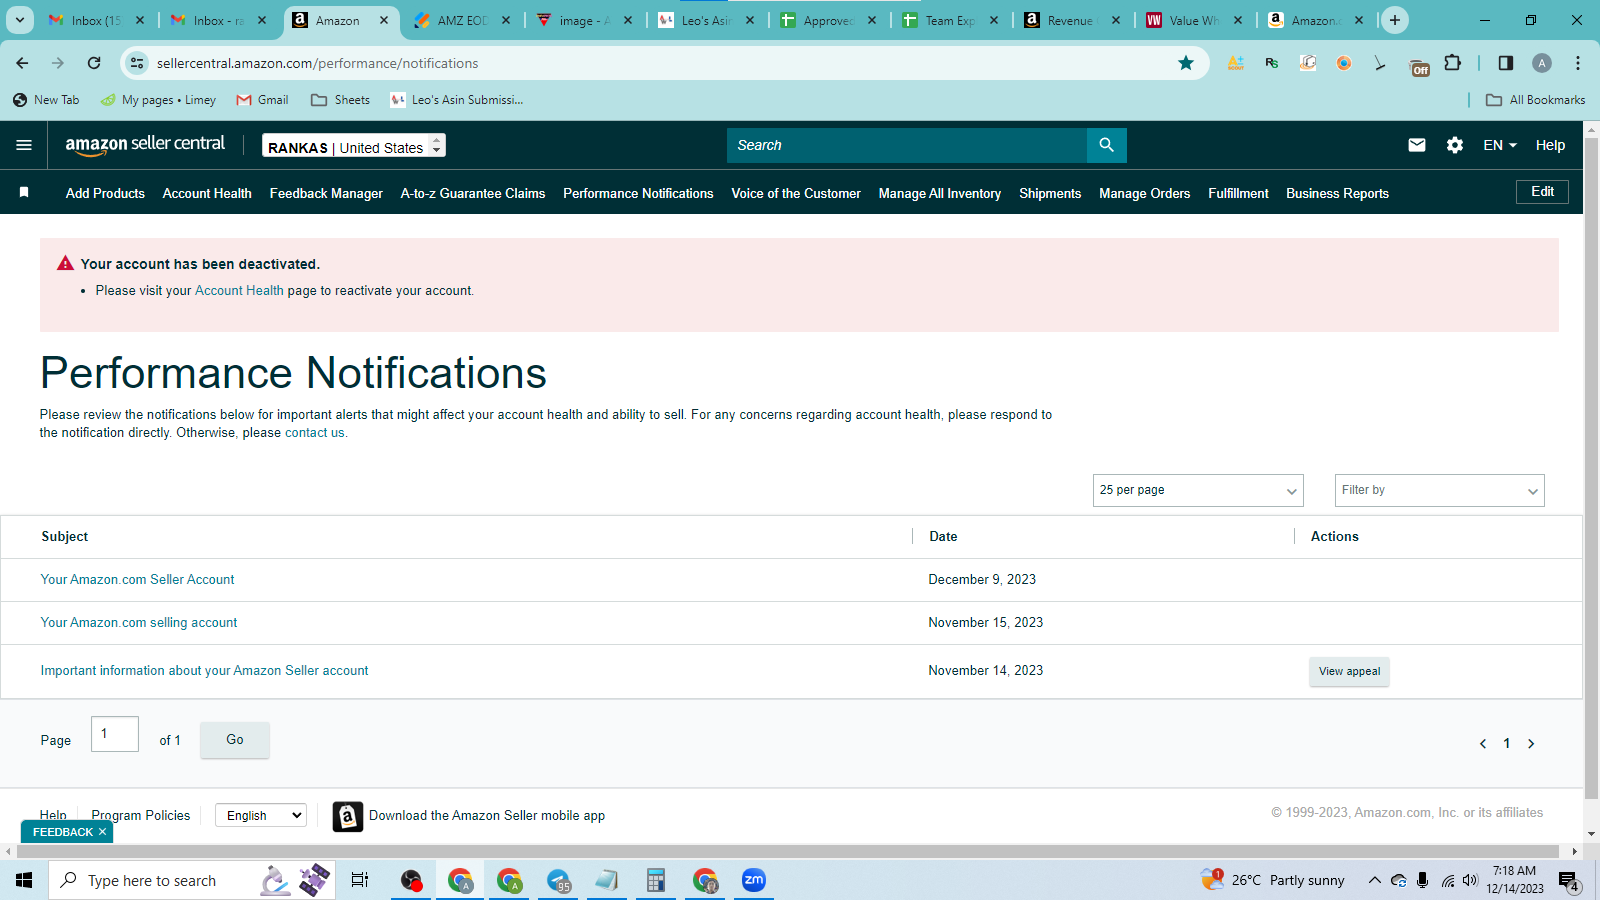Click the Edit button in the nav bar
1600x900 pixels.
[x=1543, y=192]
